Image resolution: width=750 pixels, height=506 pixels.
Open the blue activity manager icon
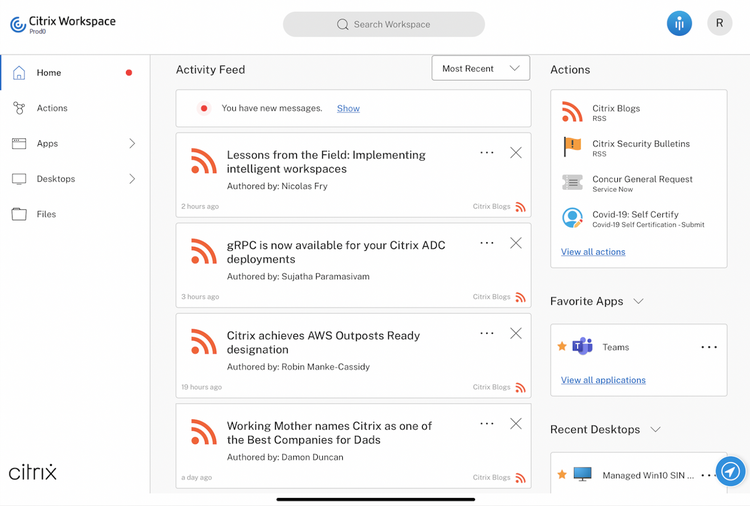click(679, 23)
